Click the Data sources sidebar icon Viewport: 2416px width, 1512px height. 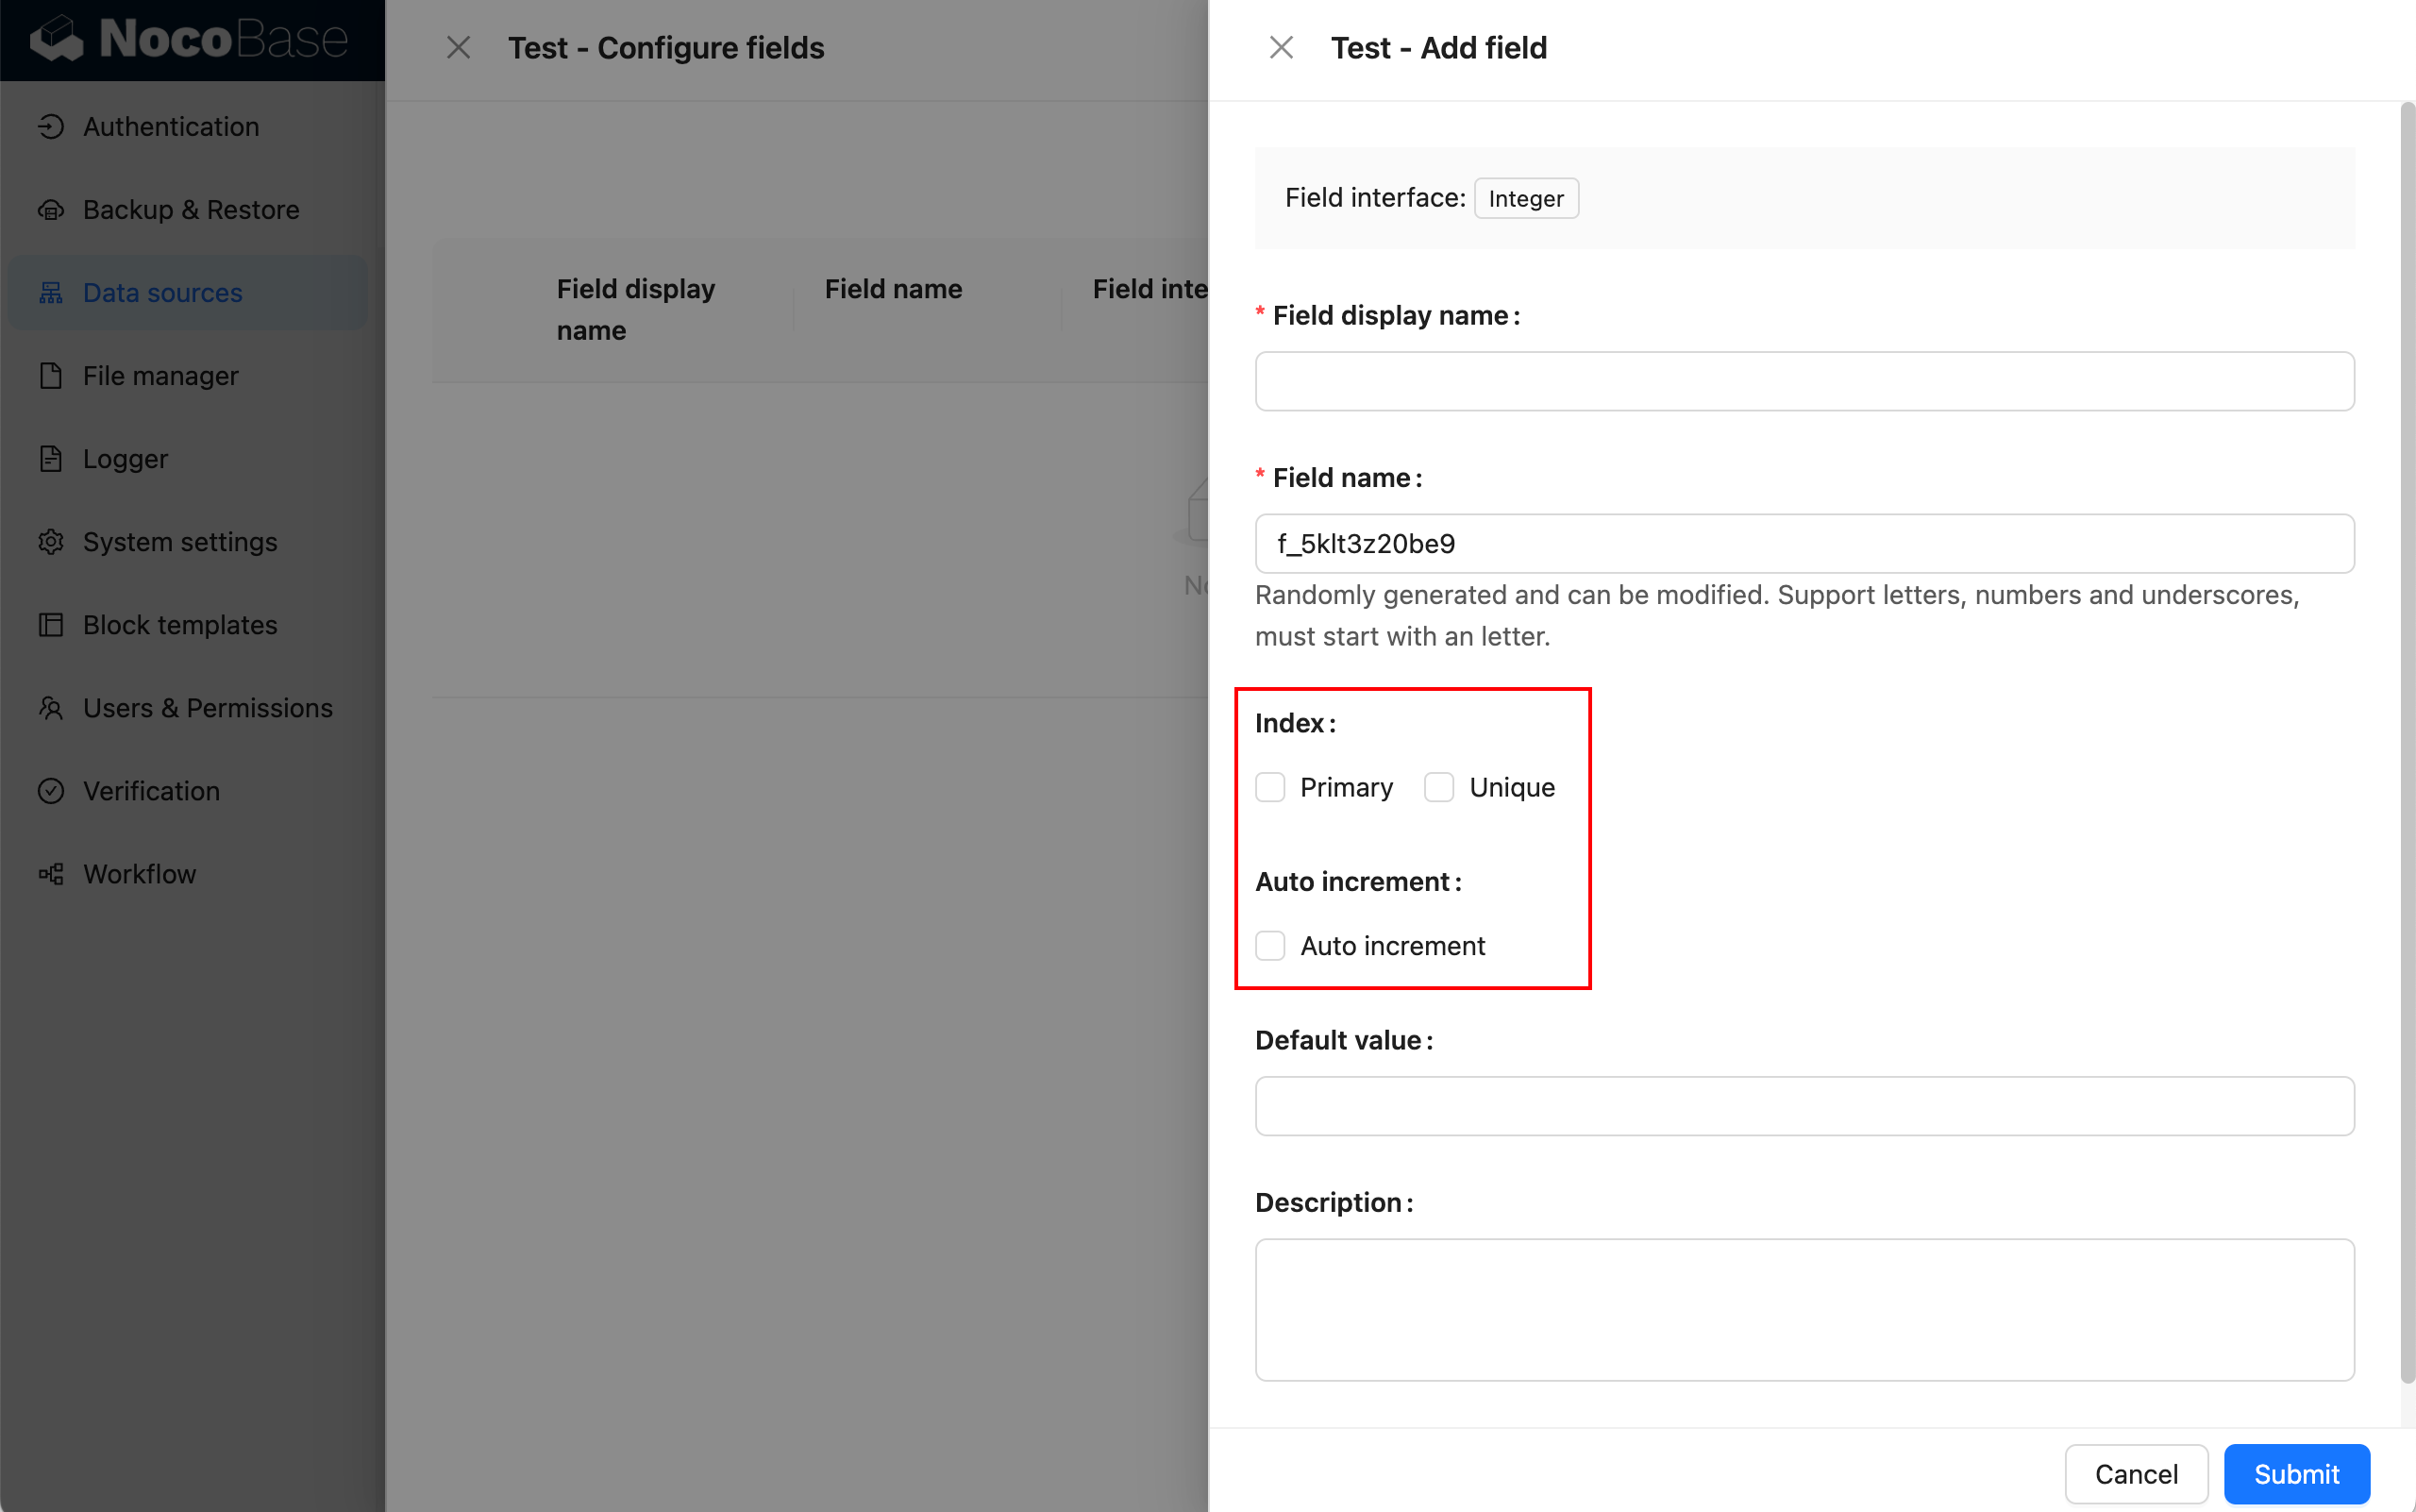[x=51, y=291]
